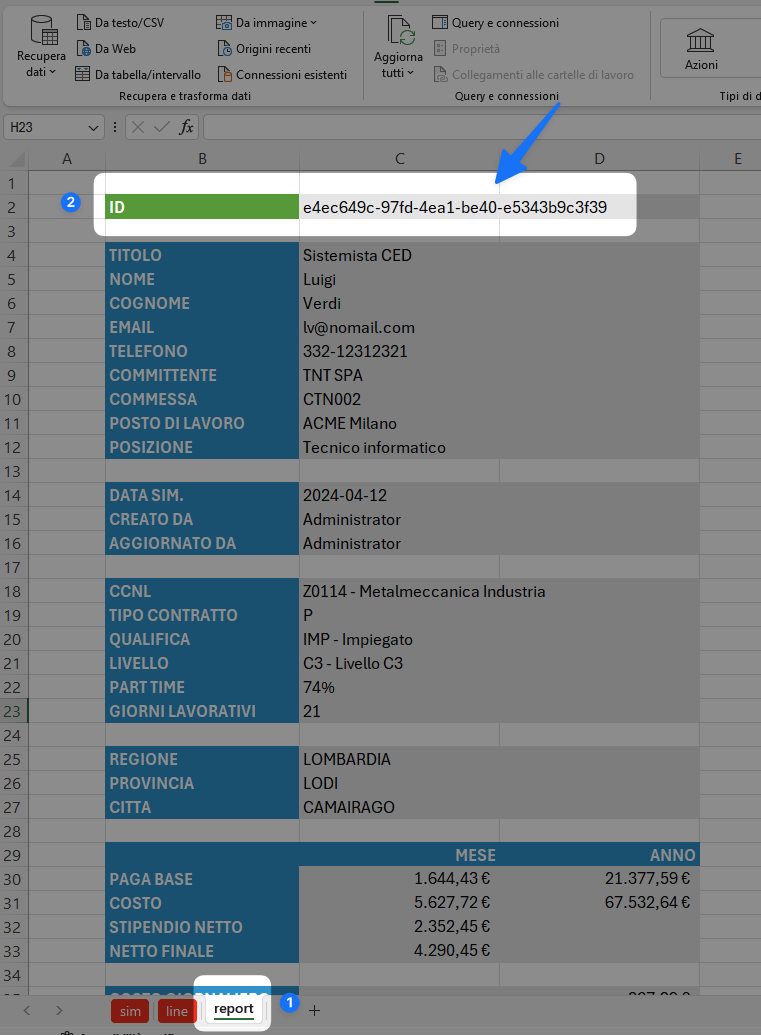
Task: Switch to the sim sheet tab
Action: 131,1011
